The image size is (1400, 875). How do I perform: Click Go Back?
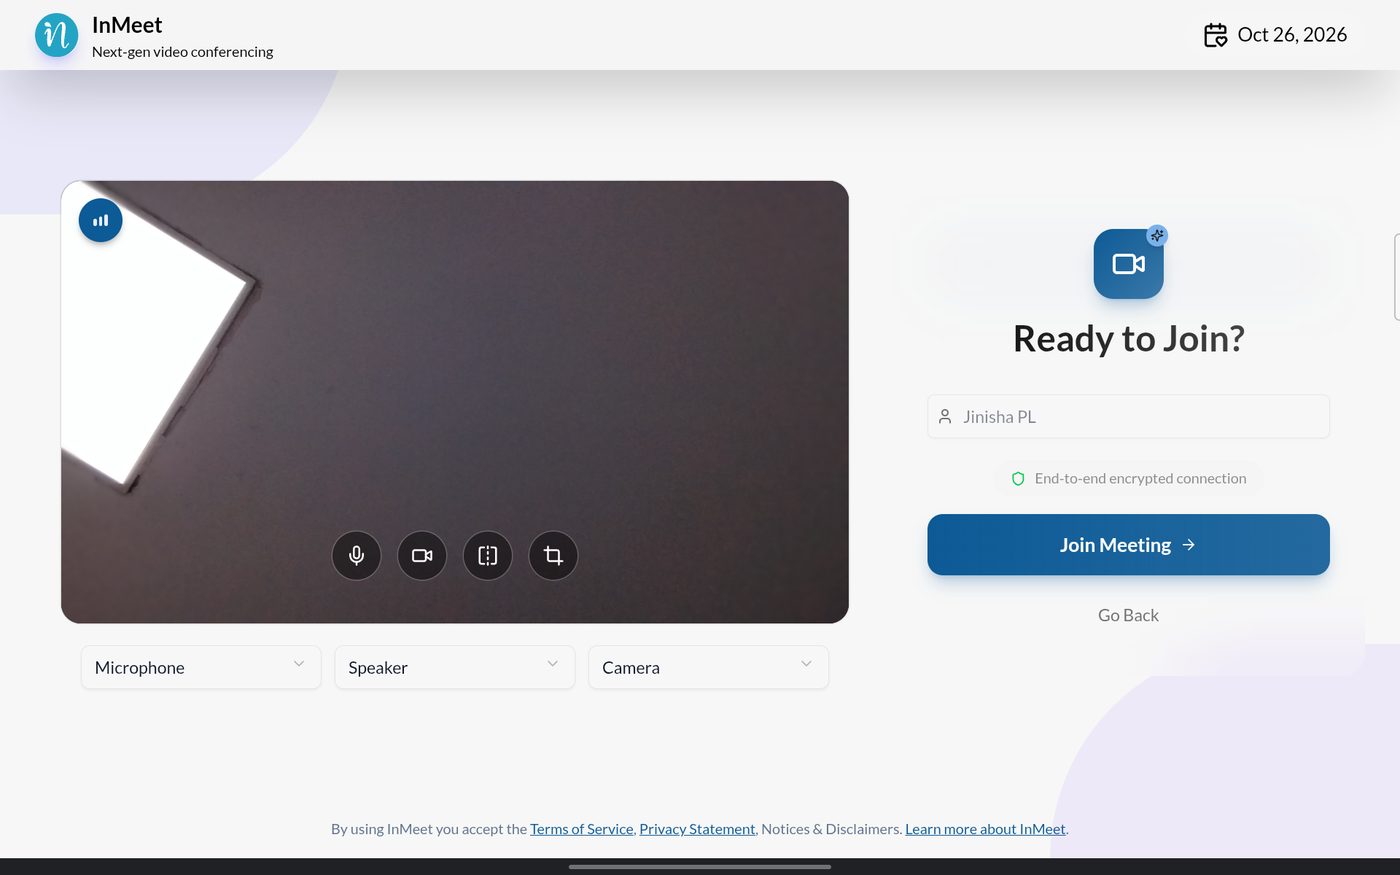pyautogui.click(x=1128, y=615)
